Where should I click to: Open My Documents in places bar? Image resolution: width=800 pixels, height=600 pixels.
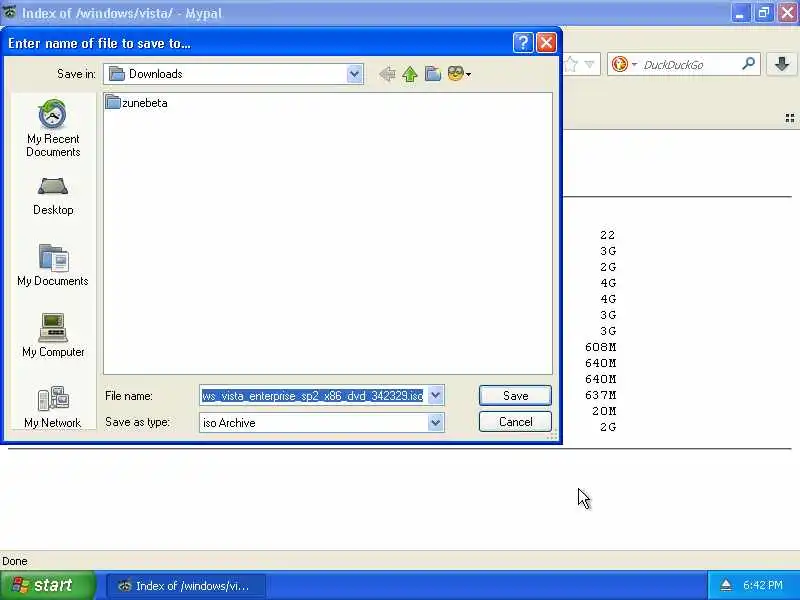pyautogui.click(x=53, y=265)
